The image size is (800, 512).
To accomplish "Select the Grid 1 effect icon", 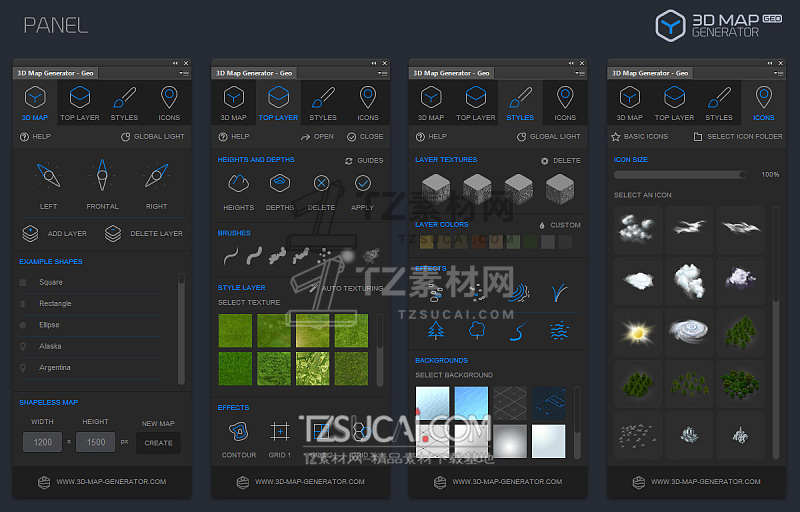I will coord(280,431).
